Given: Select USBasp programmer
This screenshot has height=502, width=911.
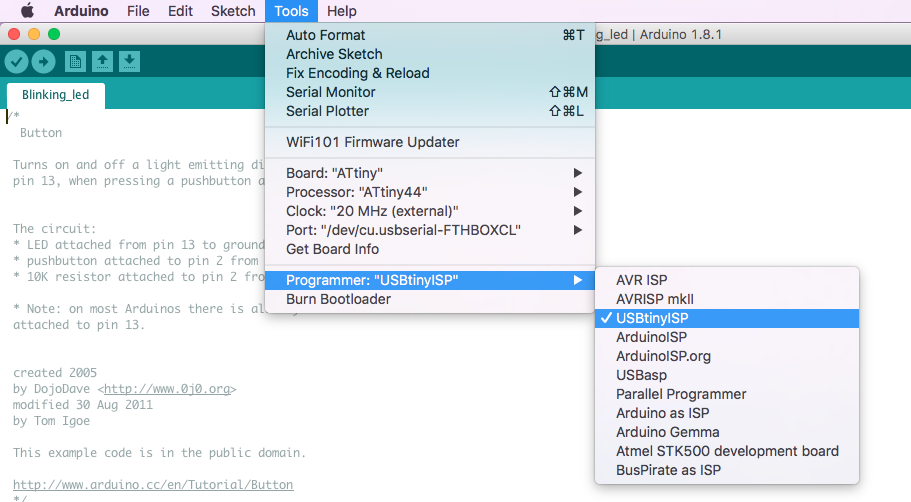Looking at the screenshot, I should [727, 375].
